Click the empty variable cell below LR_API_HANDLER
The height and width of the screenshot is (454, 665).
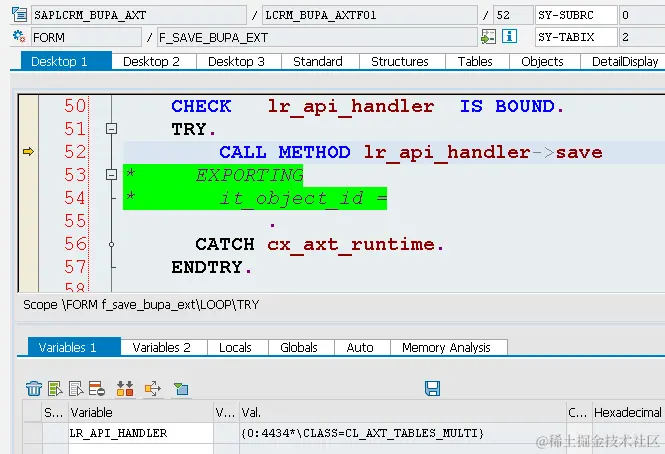(141, 449)
